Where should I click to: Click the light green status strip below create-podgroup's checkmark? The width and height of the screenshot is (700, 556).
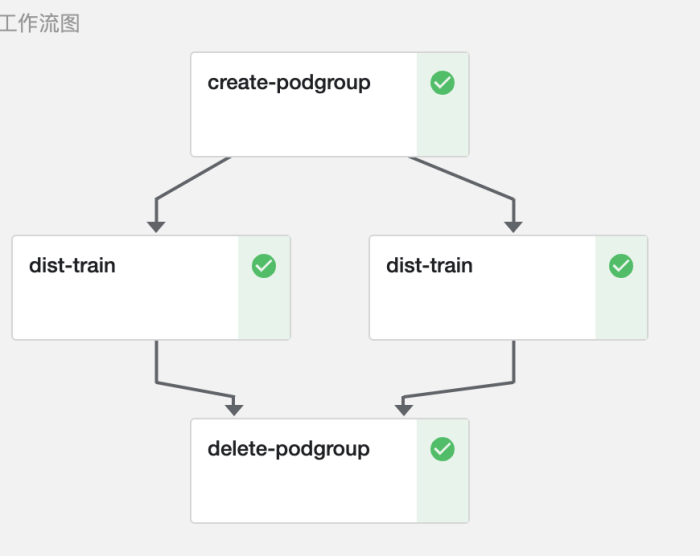(443, 128)
